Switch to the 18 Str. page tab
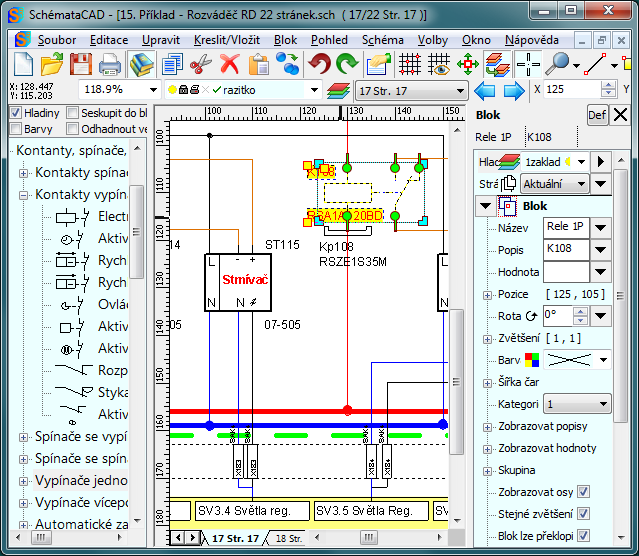This screenshot has width=639, height=556. tap(287, 538)
